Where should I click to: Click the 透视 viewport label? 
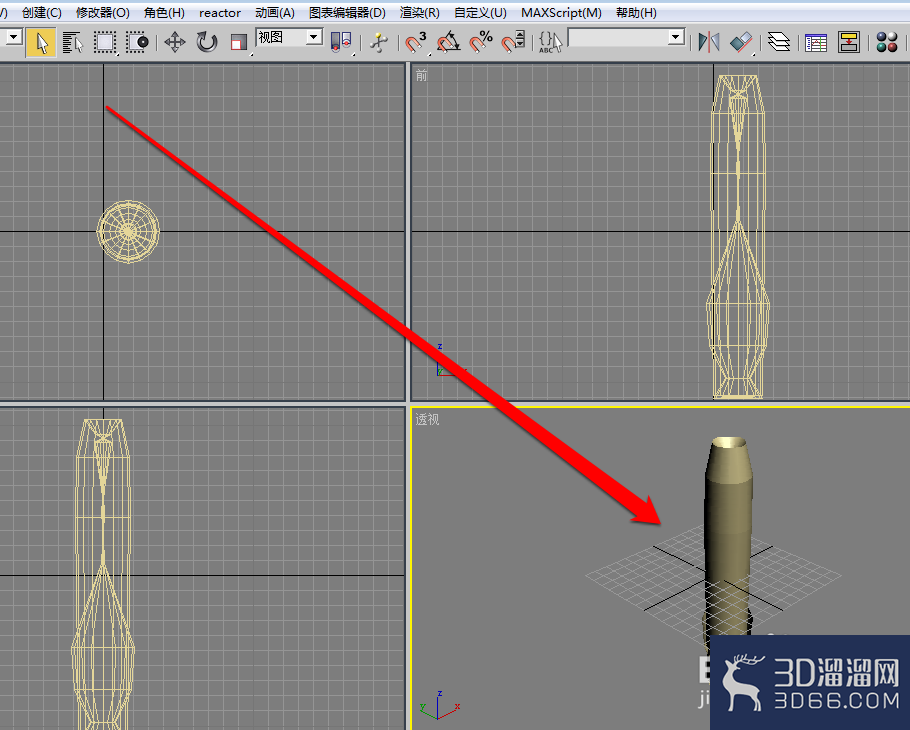click(x=427, y=419)
